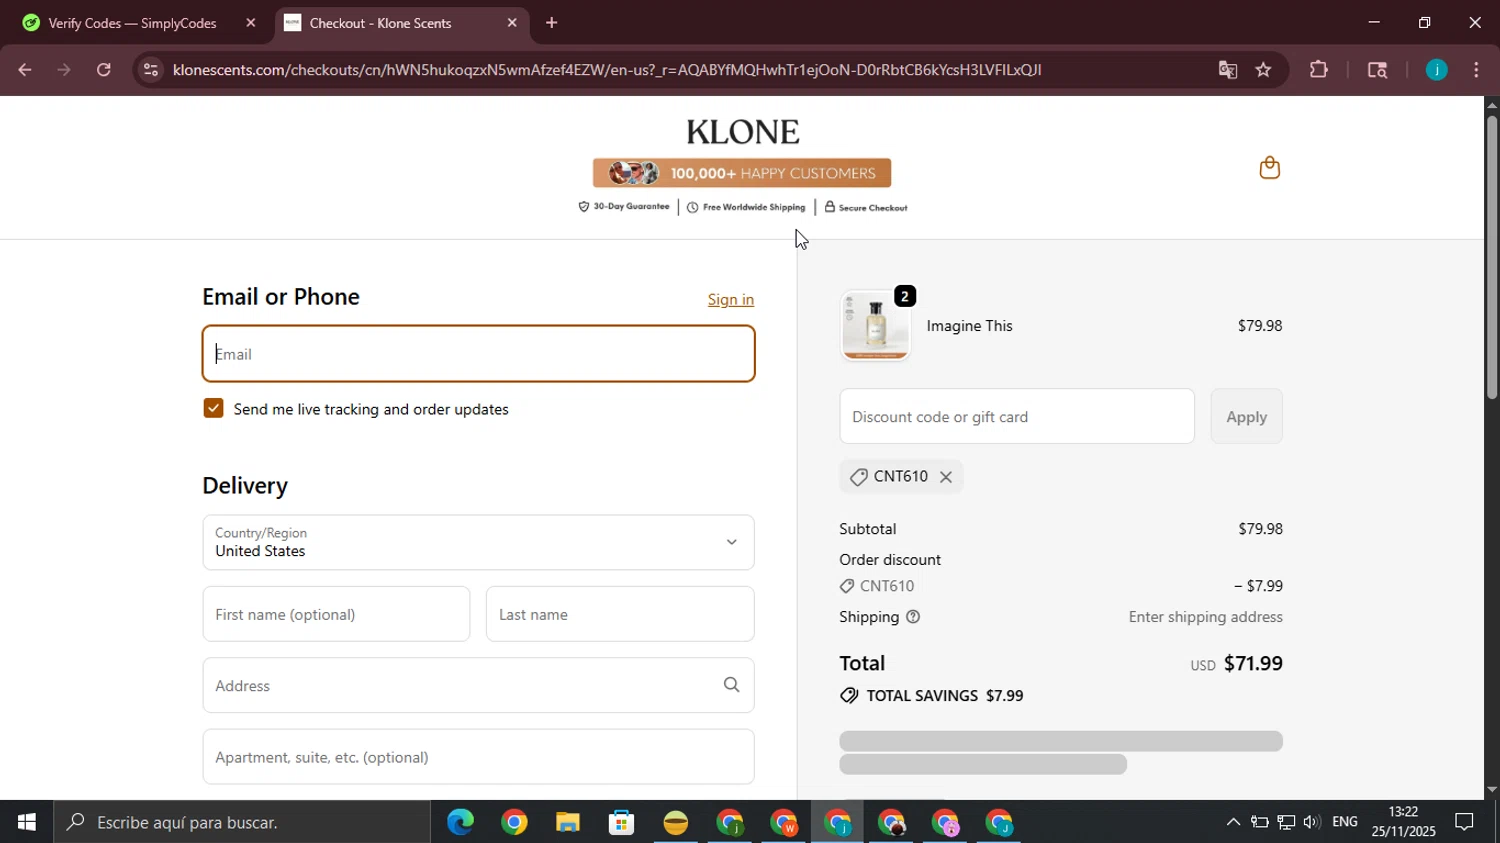Click the address search magnifier icon
This screenshot has width=1500, height=843.
[x=731, y=685]
